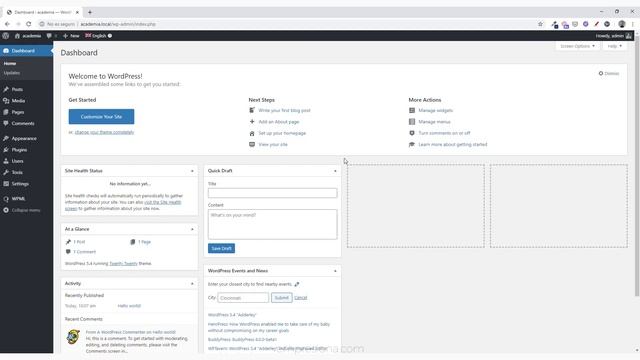Viewport: 640px width, 360px height.
Task: Open a new browser tab
Action: 90,12
